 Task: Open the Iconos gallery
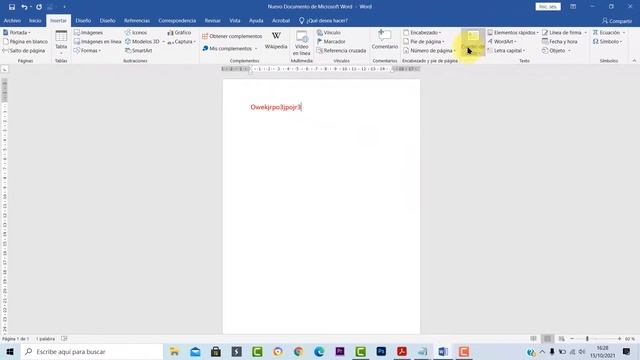[136, 32]
